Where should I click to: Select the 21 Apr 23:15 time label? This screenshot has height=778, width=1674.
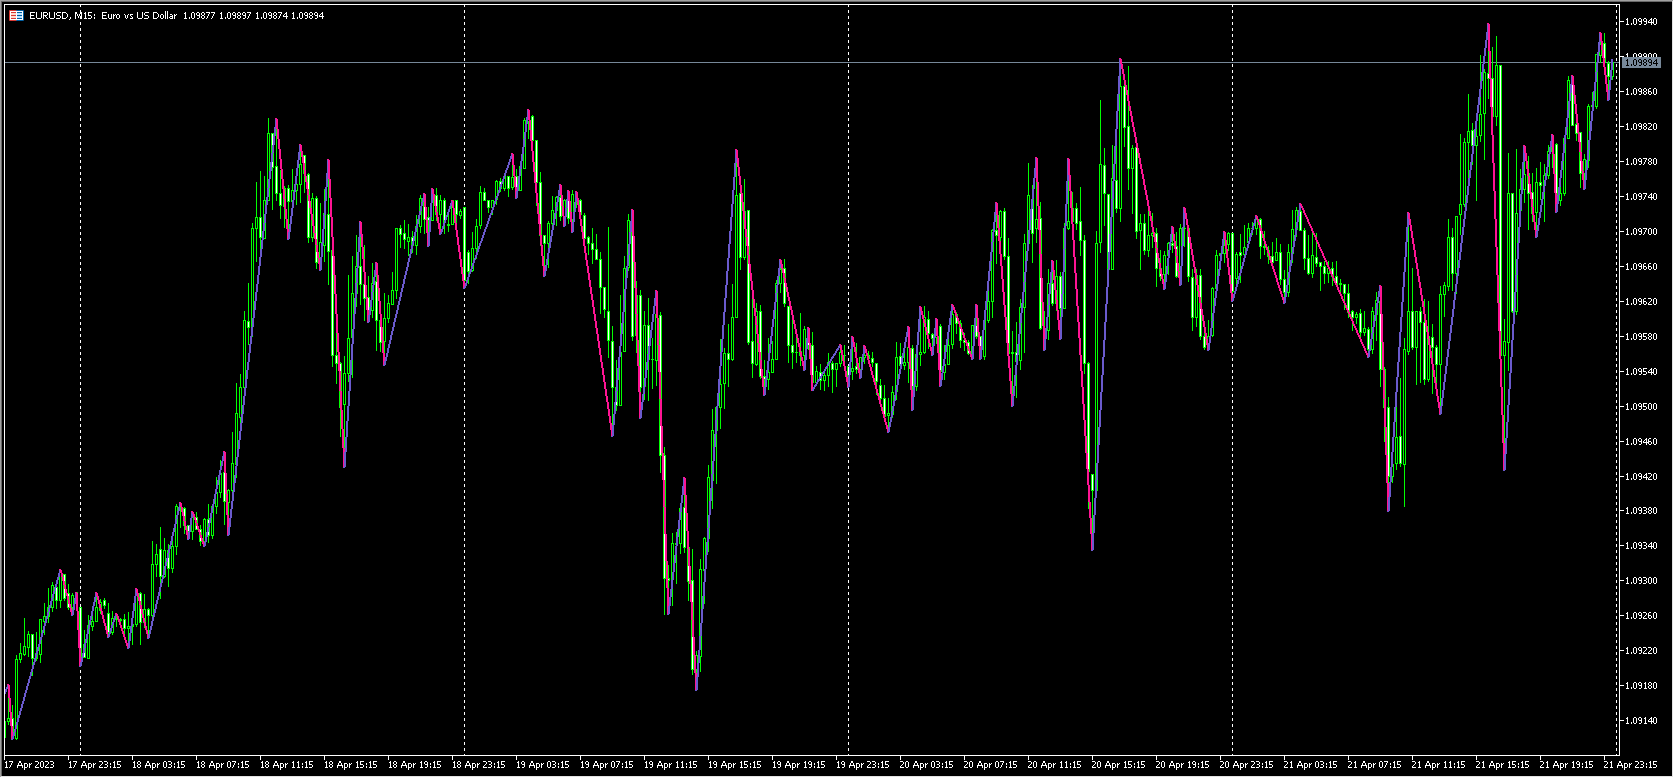tap(1631, 765)
